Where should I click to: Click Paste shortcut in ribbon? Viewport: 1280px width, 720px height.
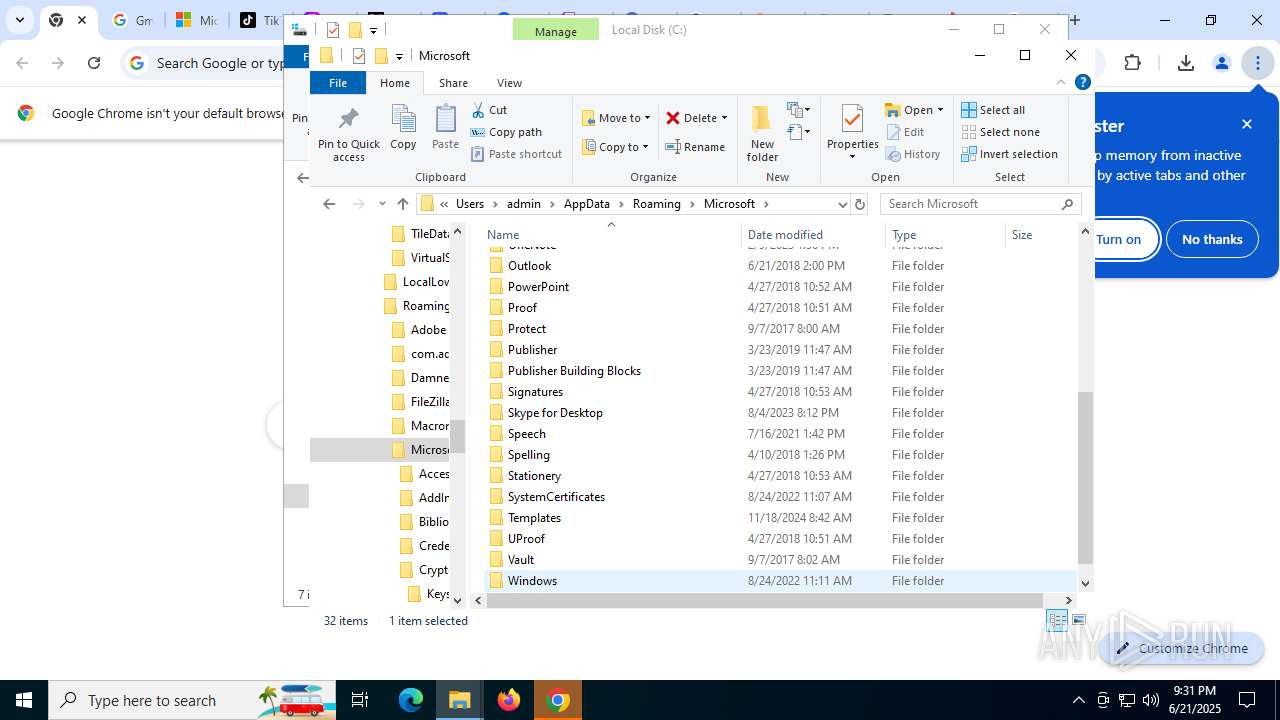coord(516,154)
